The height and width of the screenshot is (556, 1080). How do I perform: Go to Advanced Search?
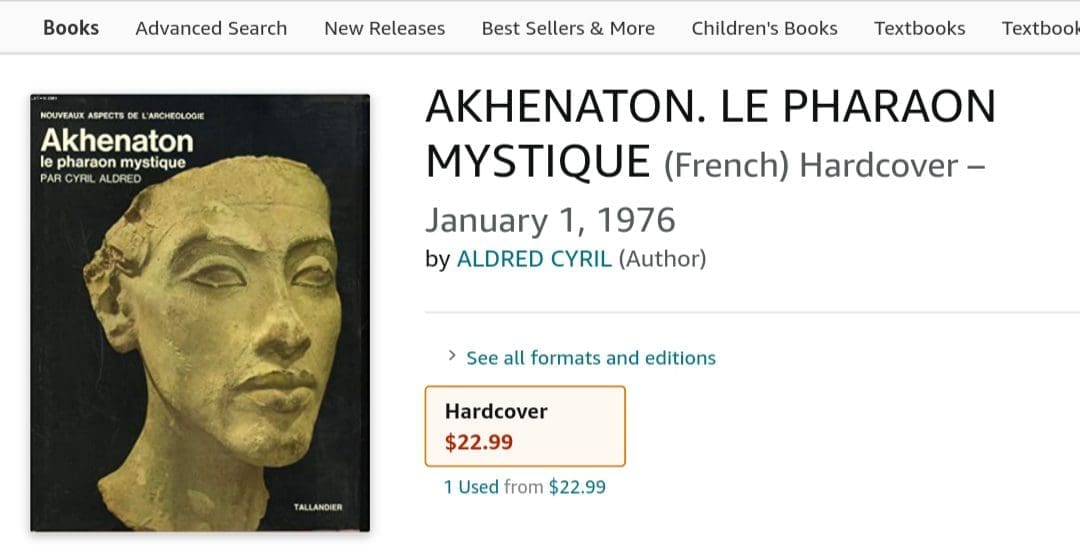tap(211, 28)
